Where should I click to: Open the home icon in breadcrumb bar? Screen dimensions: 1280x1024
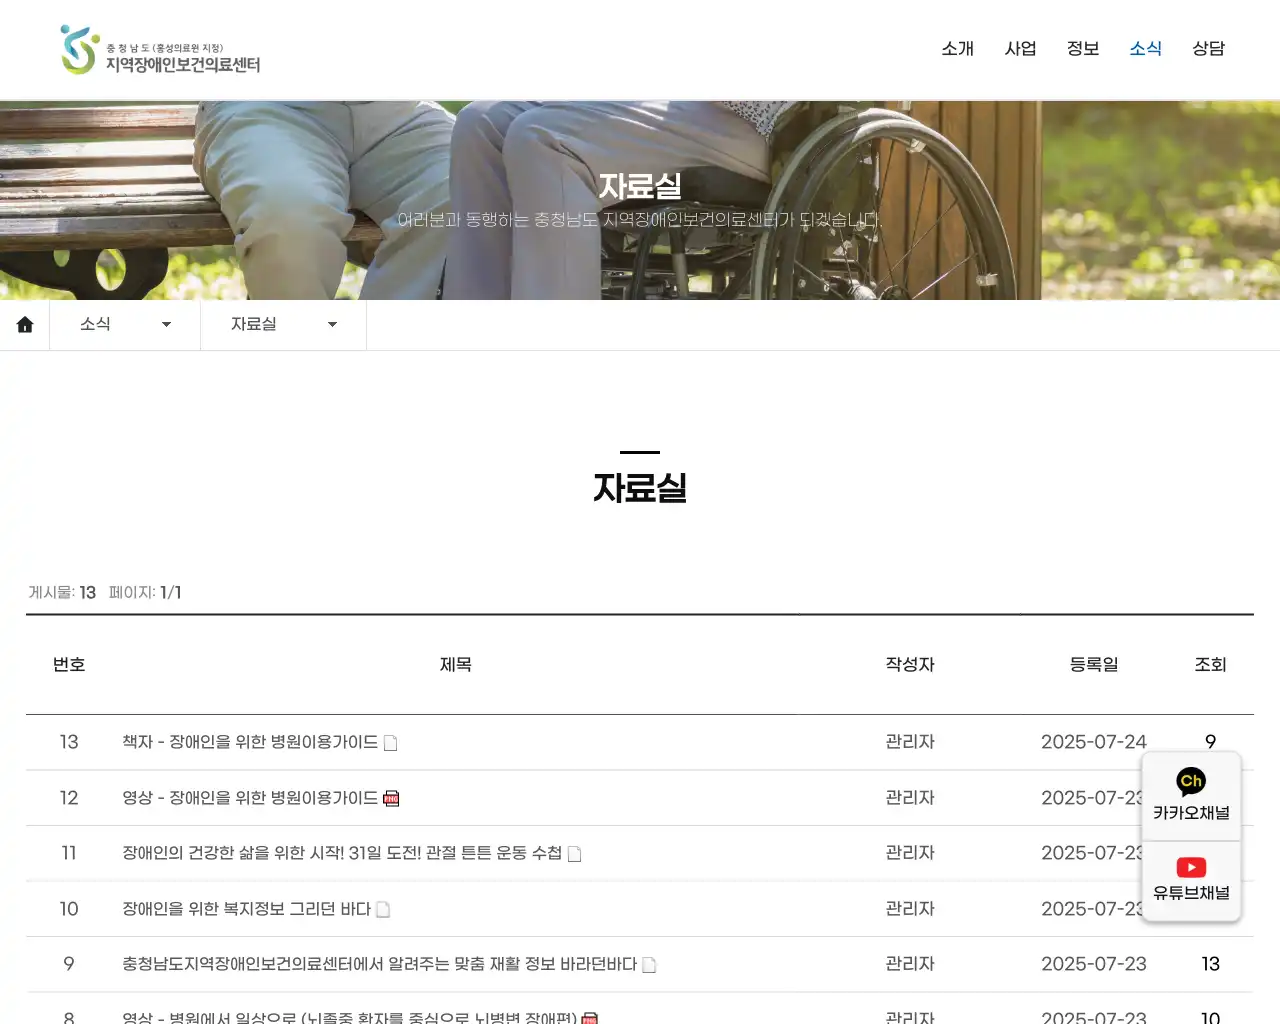pyautogui.click(x=25, y=324)
